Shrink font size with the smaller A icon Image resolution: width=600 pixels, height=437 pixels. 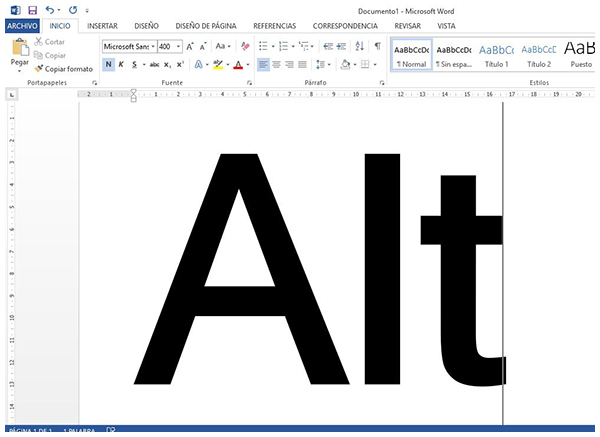tap(203, 47)
